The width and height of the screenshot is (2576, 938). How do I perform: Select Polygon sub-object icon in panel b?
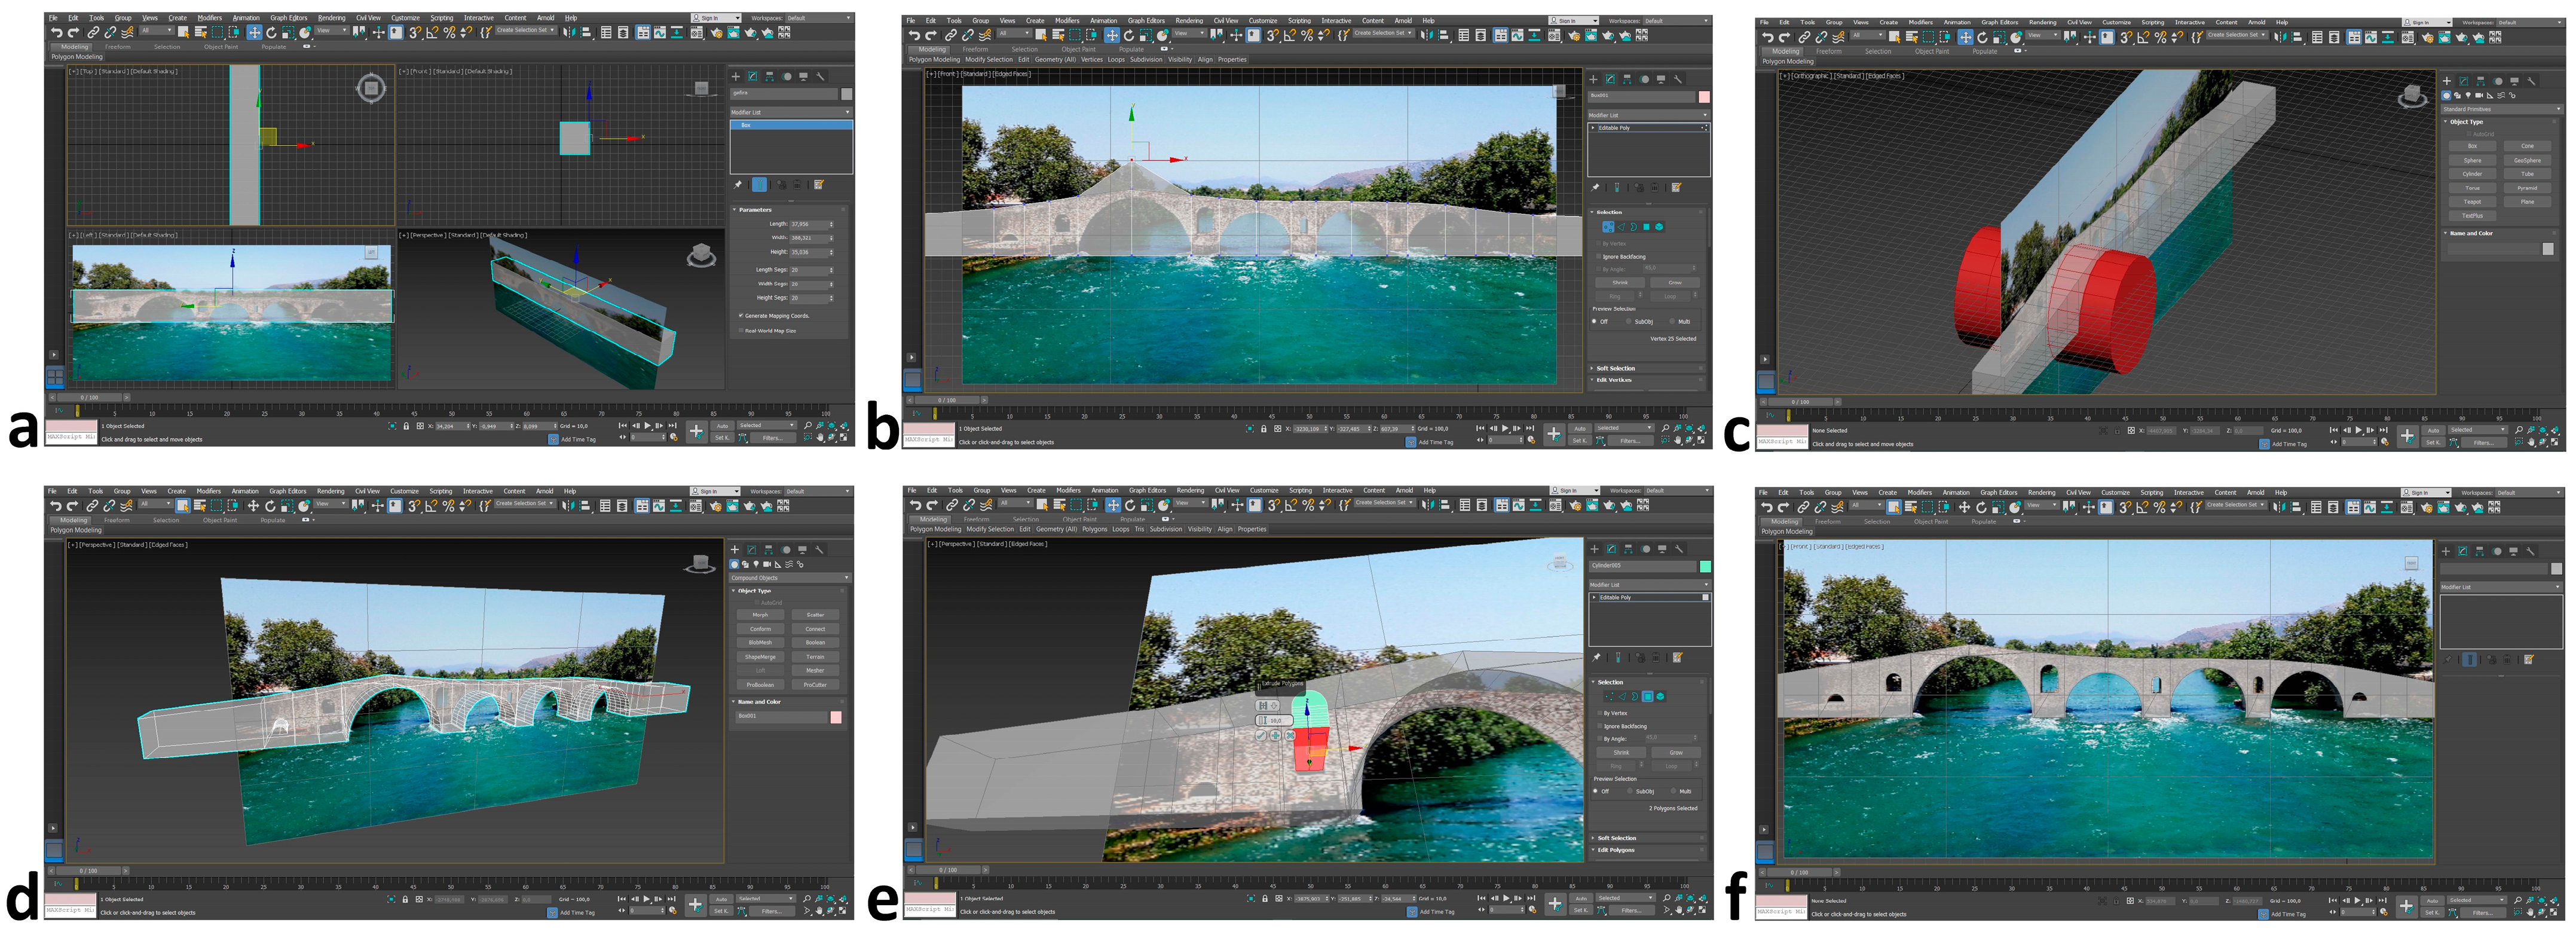point(1646,227)
